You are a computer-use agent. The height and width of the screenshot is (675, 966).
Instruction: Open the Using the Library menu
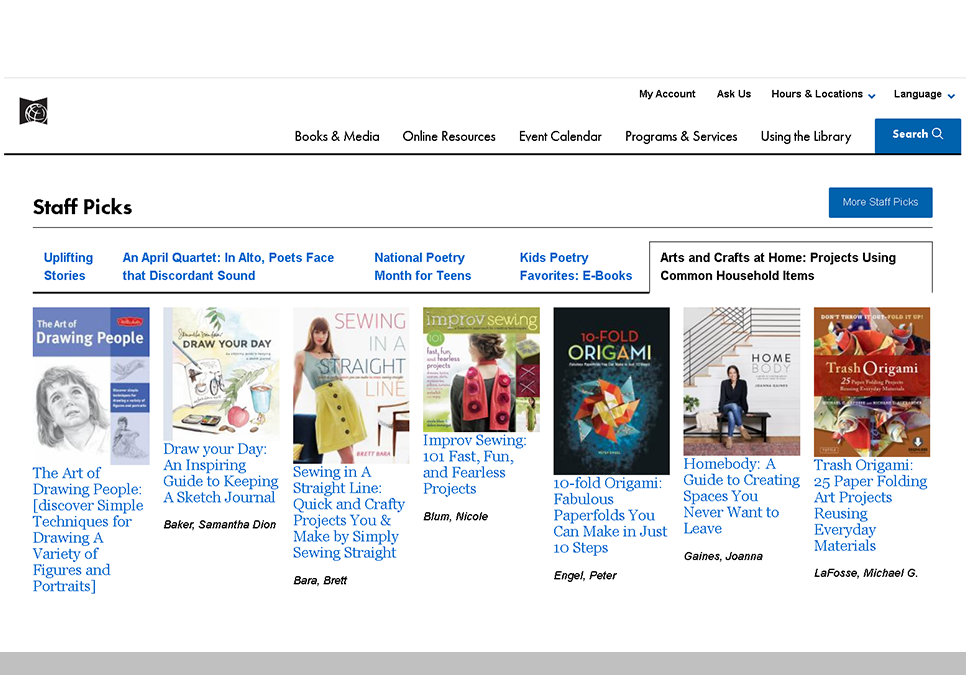click(806, 137)
